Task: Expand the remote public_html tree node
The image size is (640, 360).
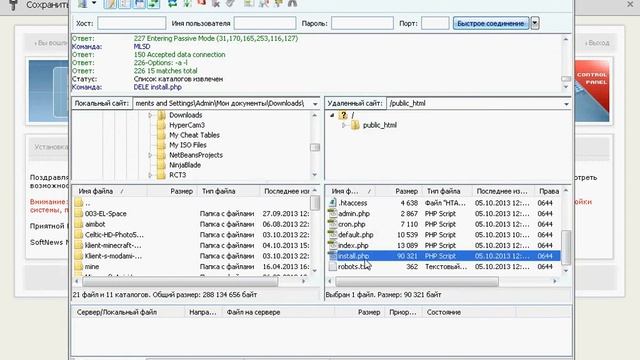Action: 344,125
